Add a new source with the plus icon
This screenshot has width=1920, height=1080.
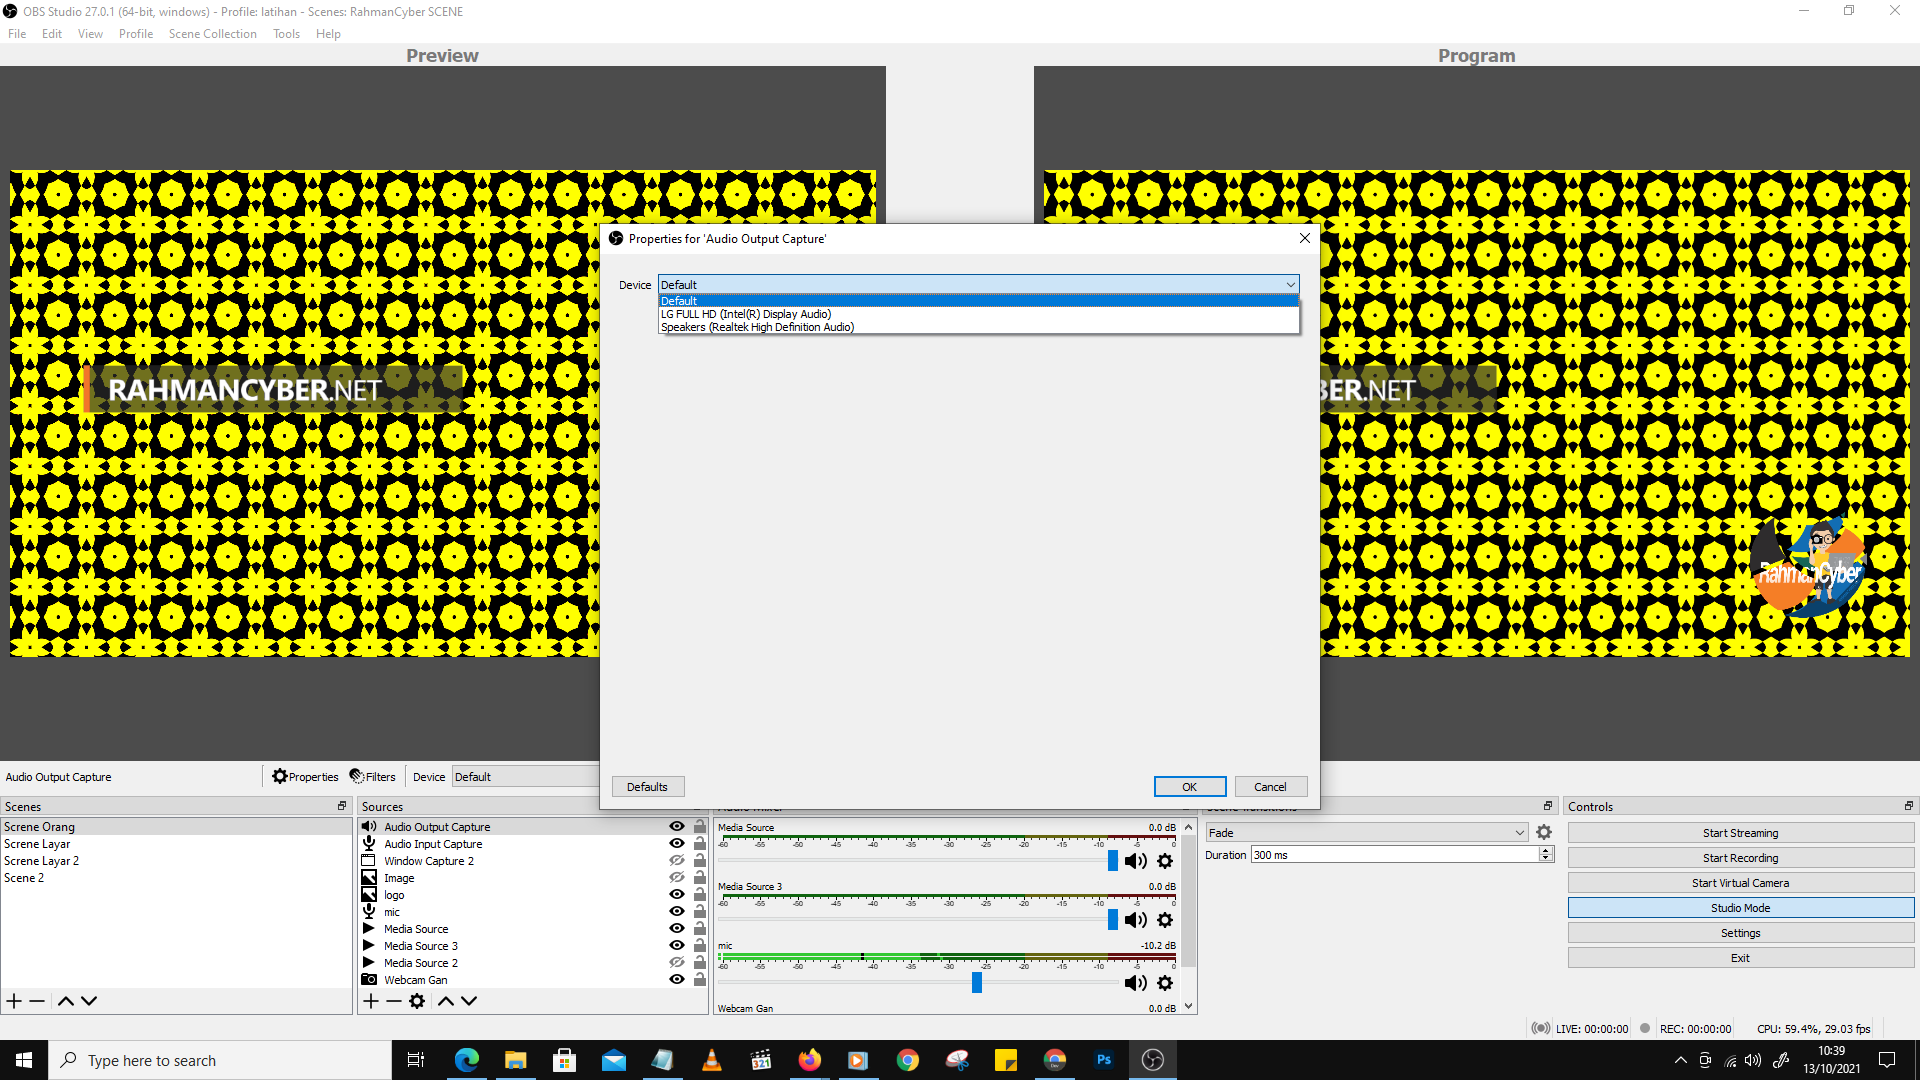370,1001
